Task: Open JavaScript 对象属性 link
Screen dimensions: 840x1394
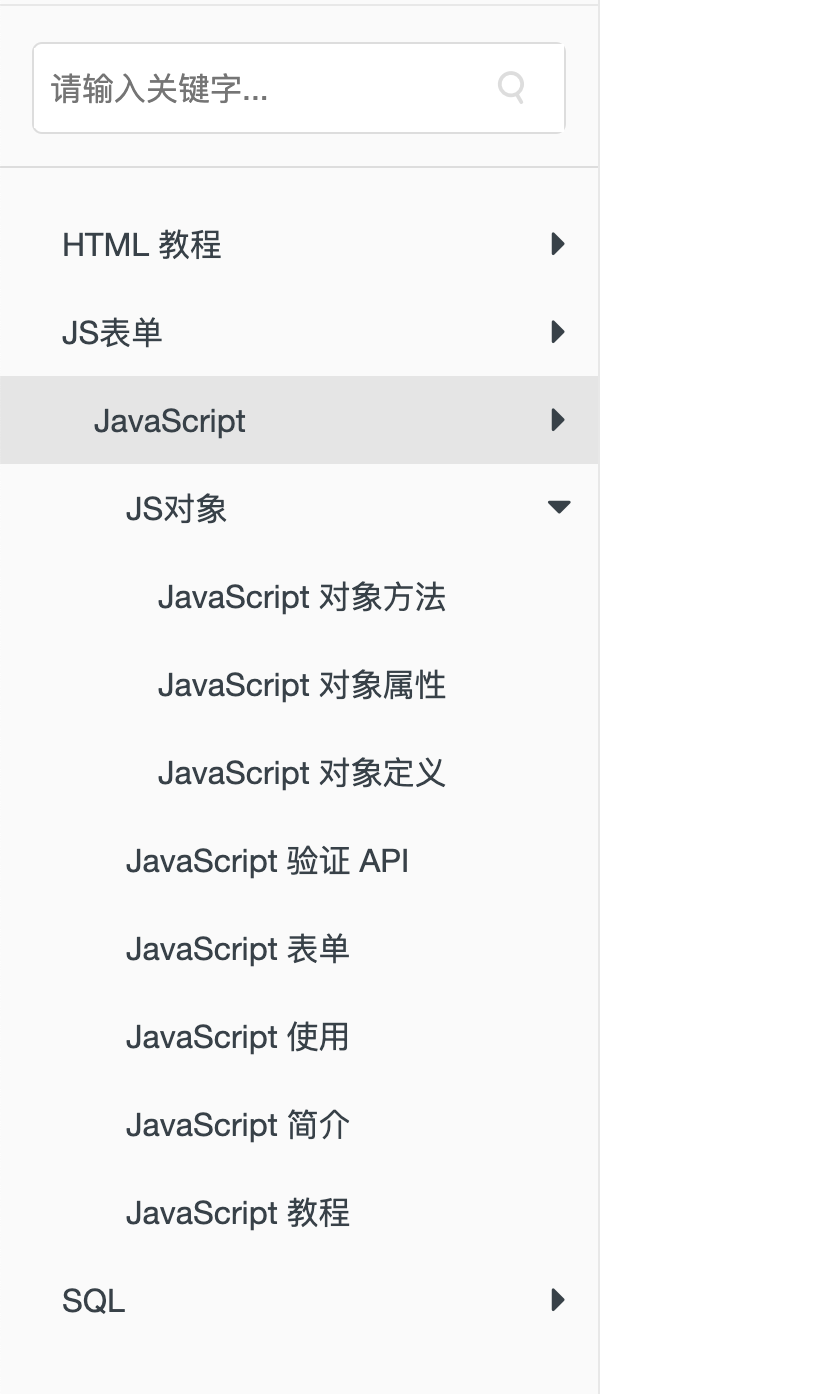Action: [x=302, y=685]
